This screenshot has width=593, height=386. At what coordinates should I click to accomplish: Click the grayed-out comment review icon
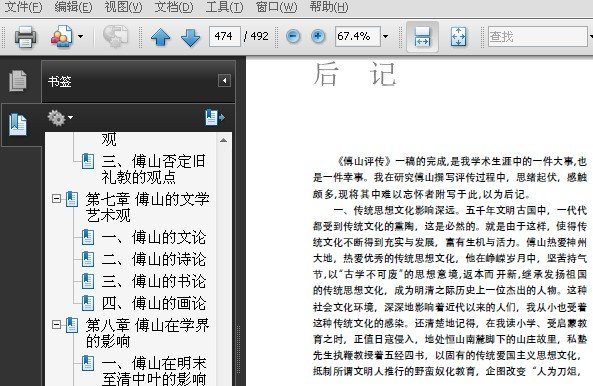coord(116,37)
